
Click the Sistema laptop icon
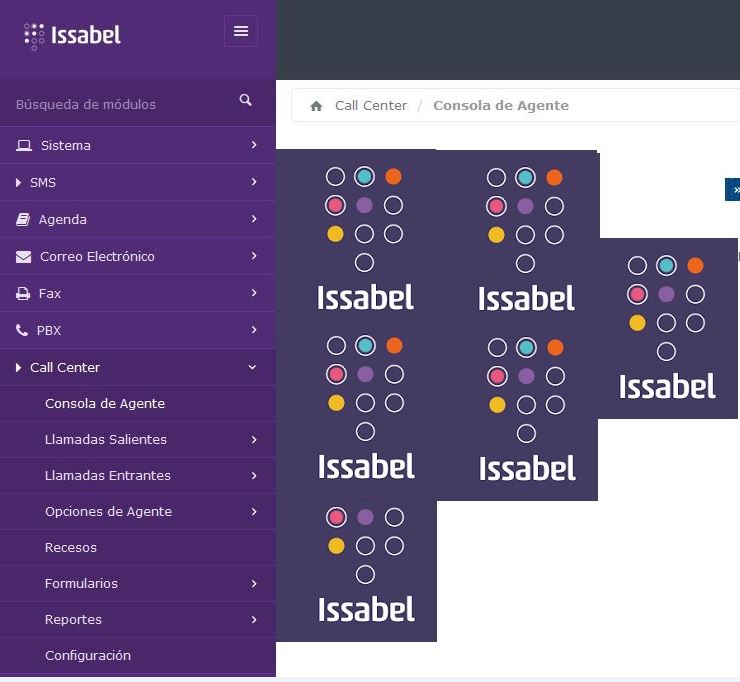point(24,145)
